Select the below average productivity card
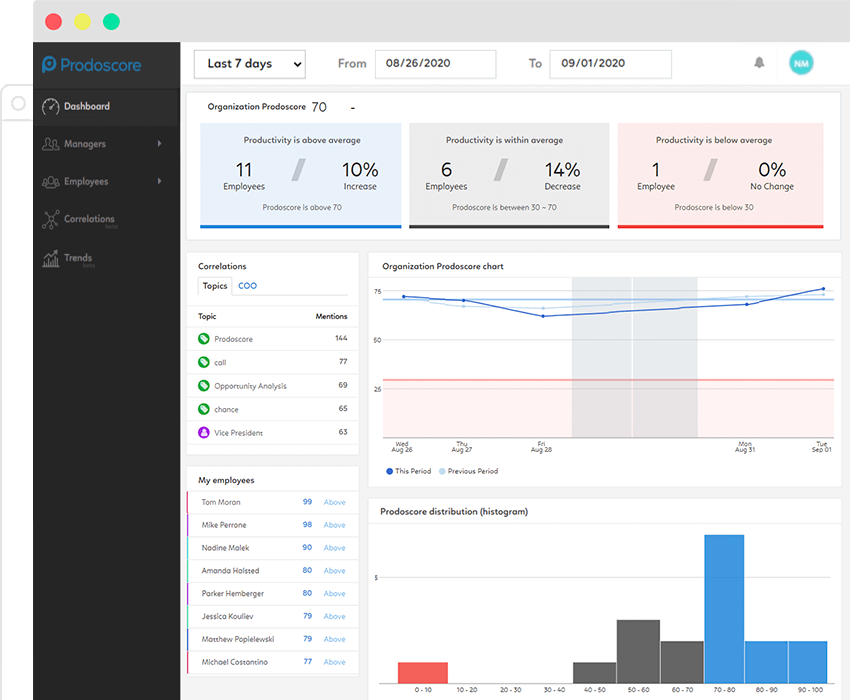 point(720,175)
